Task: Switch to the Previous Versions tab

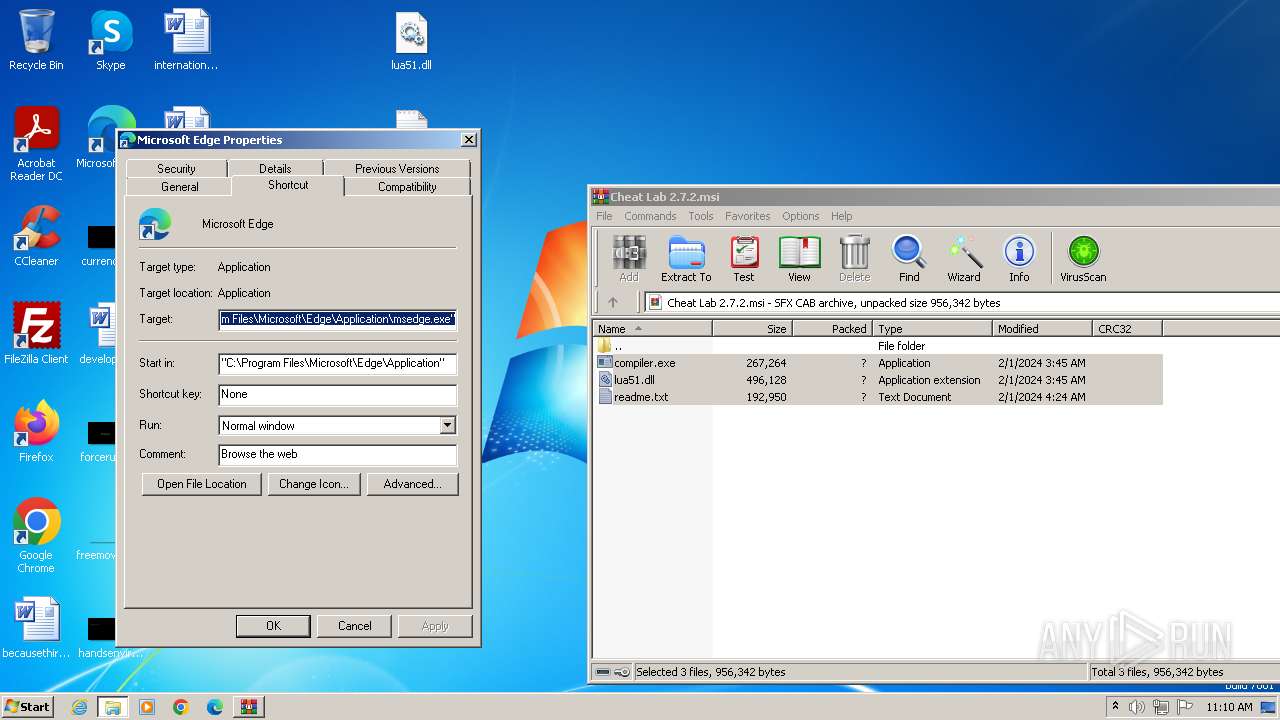Action: click(397, 168)
